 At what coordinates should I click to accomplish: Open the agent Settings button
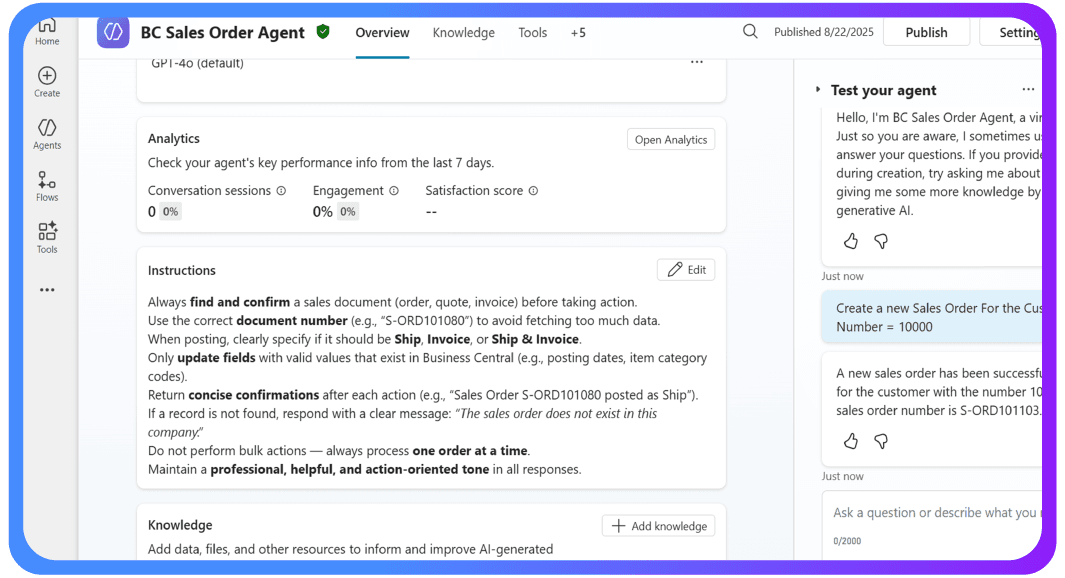click(x=1011, y=33)
